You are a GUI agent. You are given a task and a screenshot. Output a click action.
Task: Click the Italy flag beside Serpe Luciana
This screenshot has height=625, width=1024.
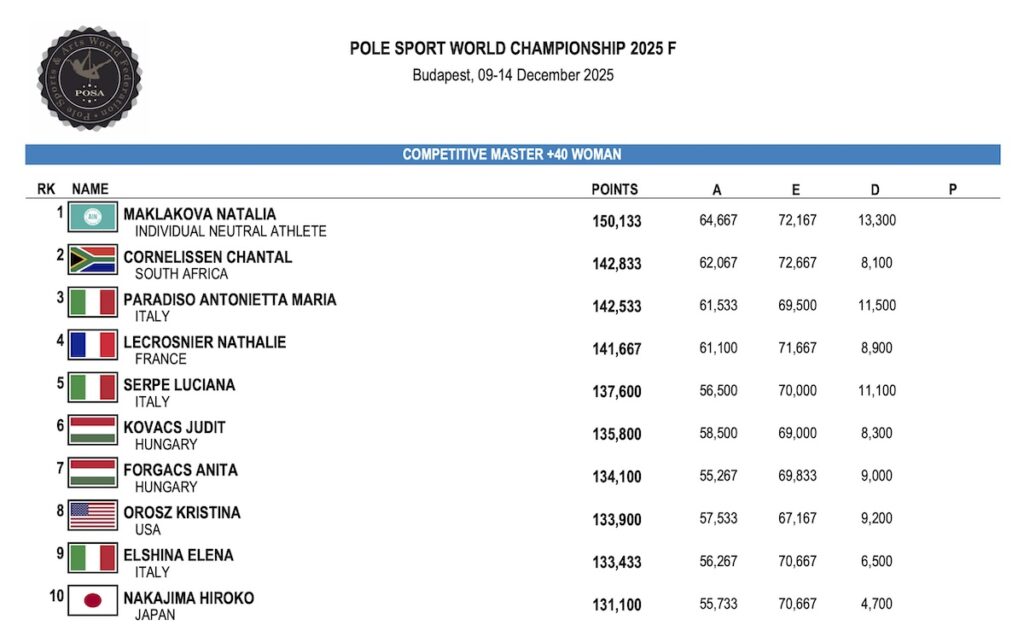click(93, 388)
